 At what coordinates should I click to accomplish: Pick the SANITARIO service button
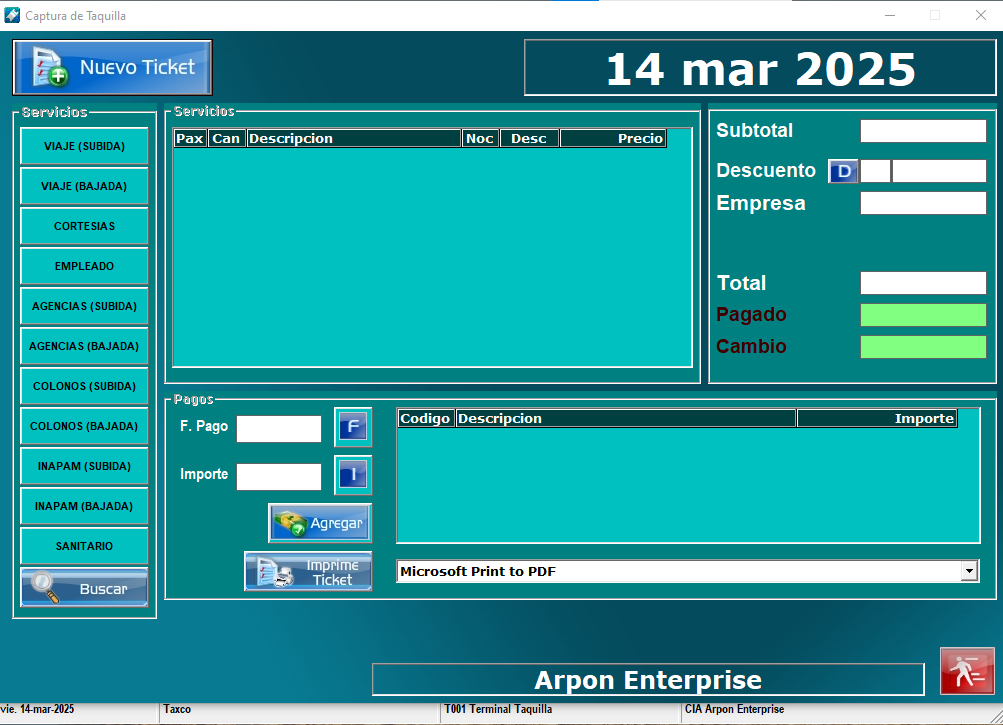click(84, 546)
